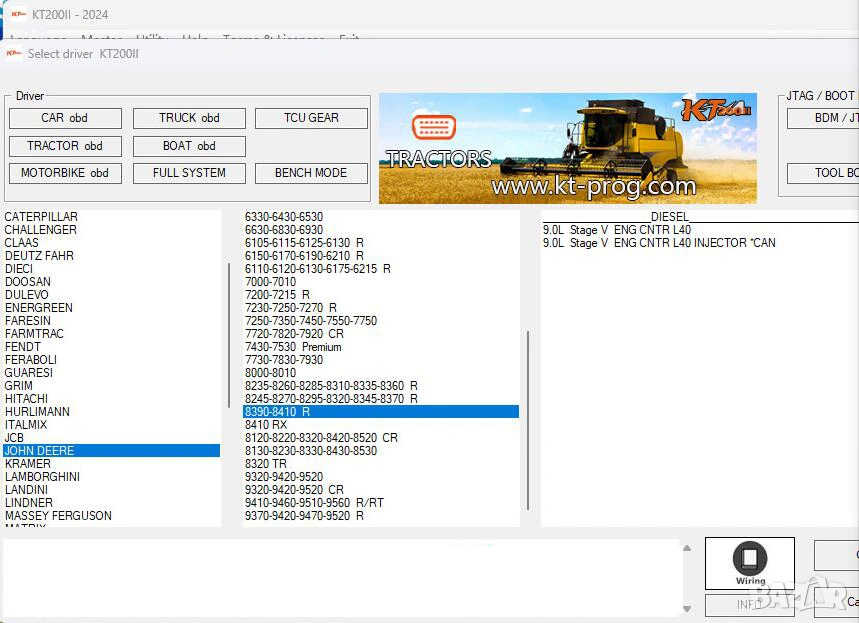Select the CAR obd driver button
Image resolution: width=859 pixels, height=623 pixels.
65,118
